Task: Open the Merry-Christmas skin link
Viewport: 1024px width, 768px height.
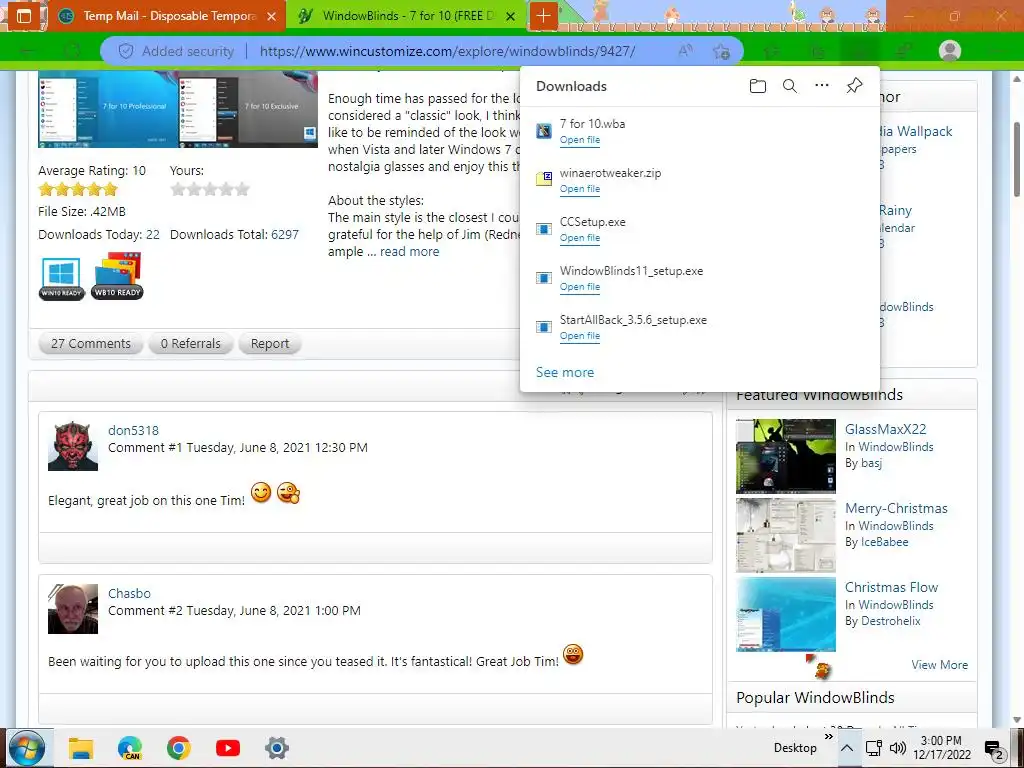Action: click(x=896, y=508)
